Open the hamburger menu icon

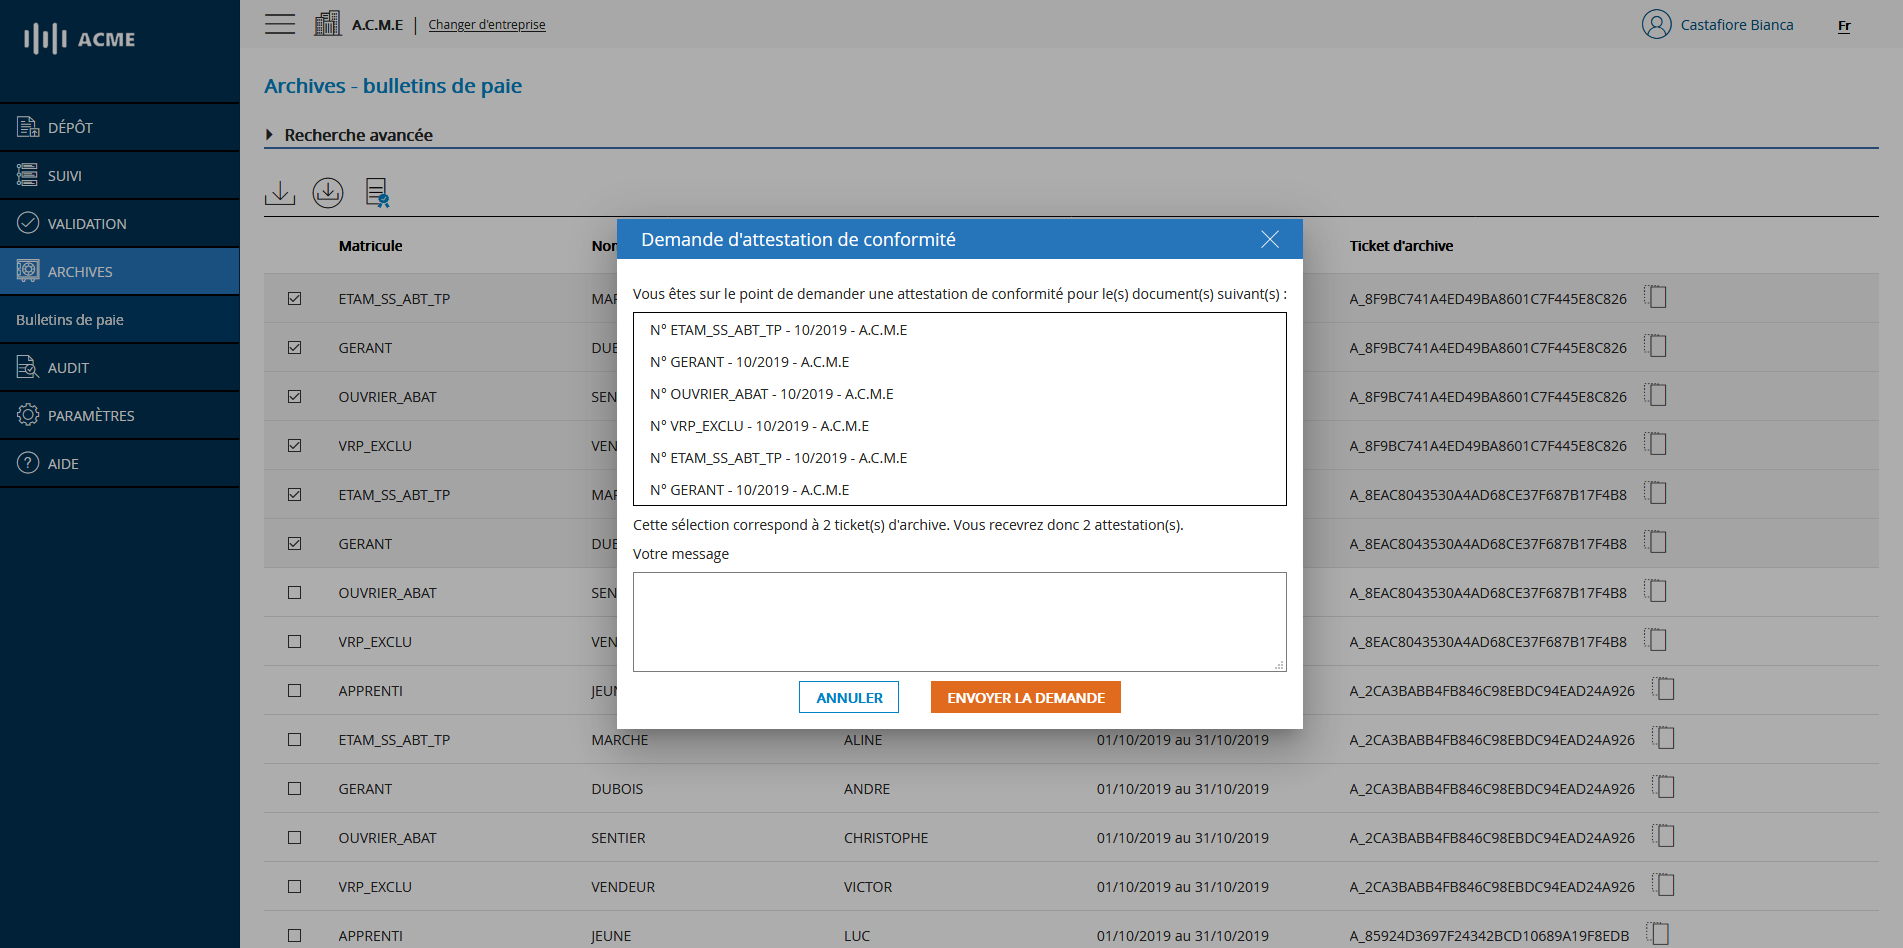[x=280, y=24]
